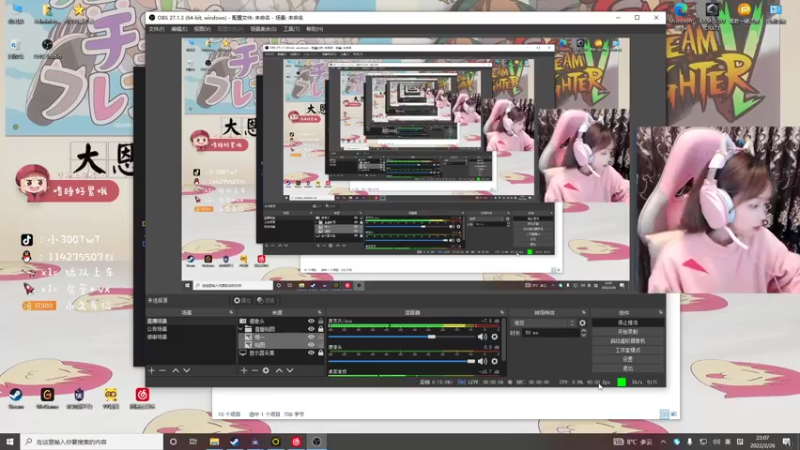Viewport: 800px width, 450px height.
Task: Open the Windows Start menu
Action: (10, 442)
